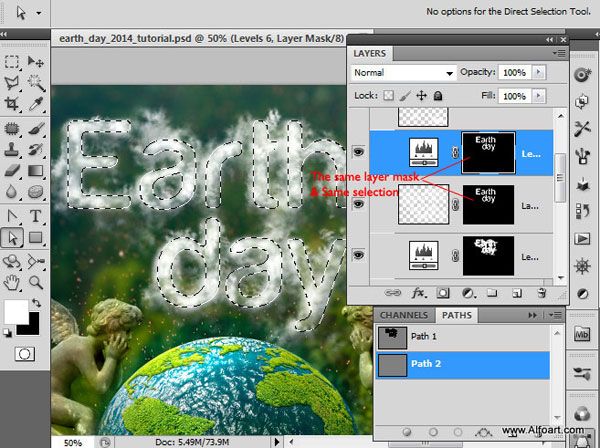Toggle lock image pixels
The height and width of the screenshot is (448, 600).
pos(405,95)
